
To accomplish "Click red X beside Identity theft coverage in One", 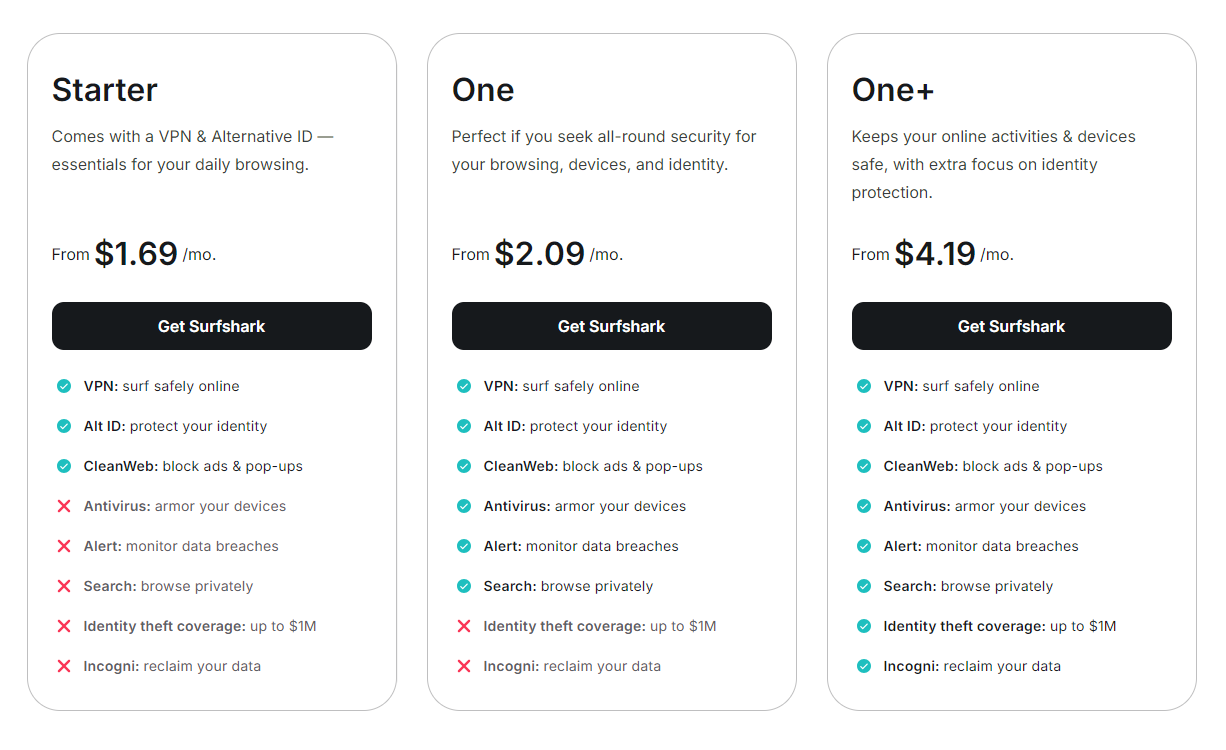I will (x=464, y=626).
